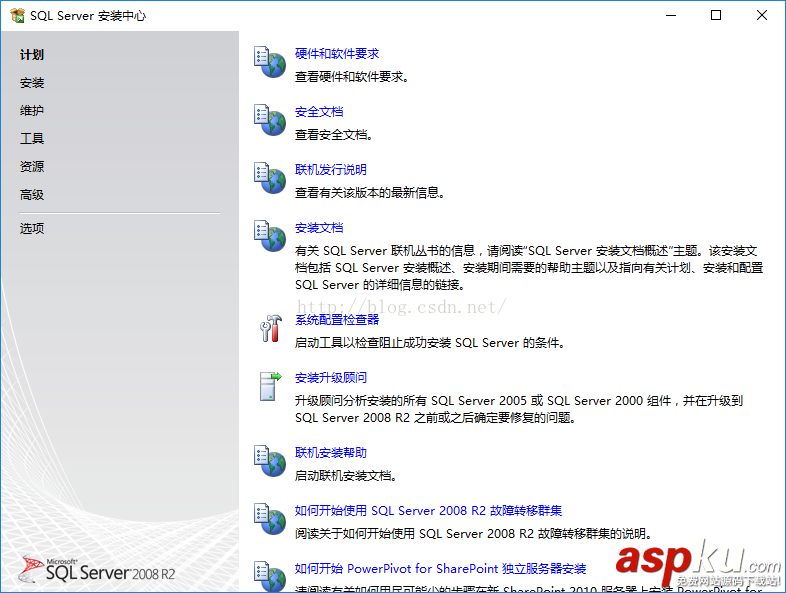The width and height of the screenshot is (786, 593).
Task: Open the 联机安装帮助 link
Action: click(x=331, y=453)
